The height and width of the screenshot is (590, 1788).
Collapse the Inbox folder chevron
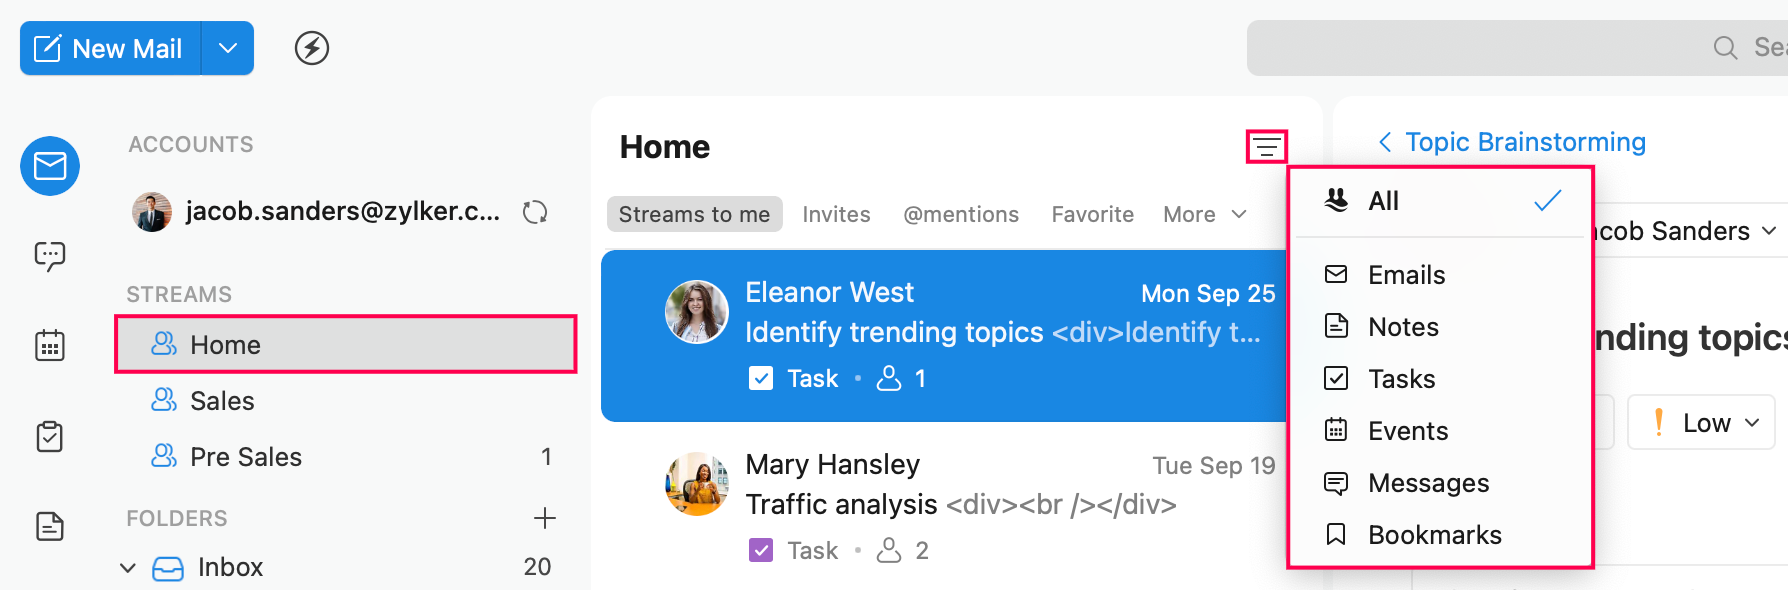tap(128, 568)
